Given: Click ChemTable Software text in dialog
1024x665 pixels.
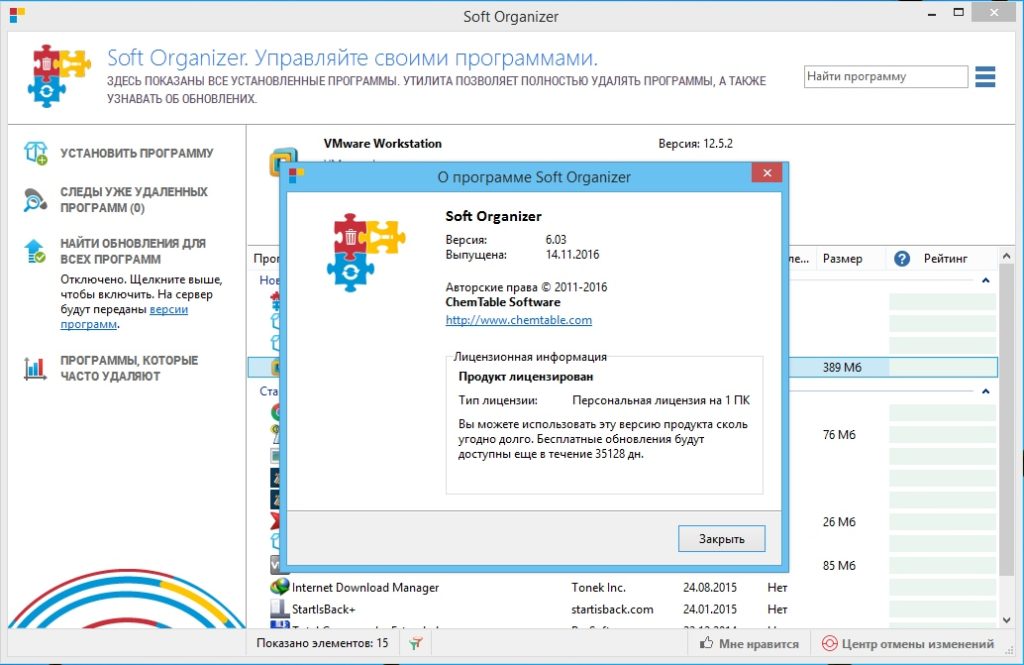Looking at the screenshot, I should point(503,302).
